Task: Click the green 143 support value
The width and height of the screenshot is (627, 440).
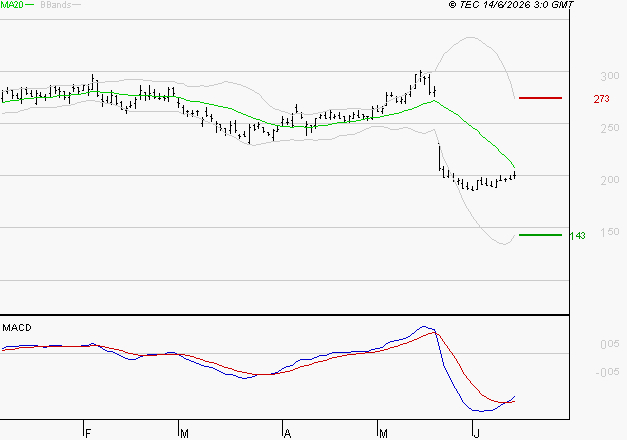Action: point(577,236)
